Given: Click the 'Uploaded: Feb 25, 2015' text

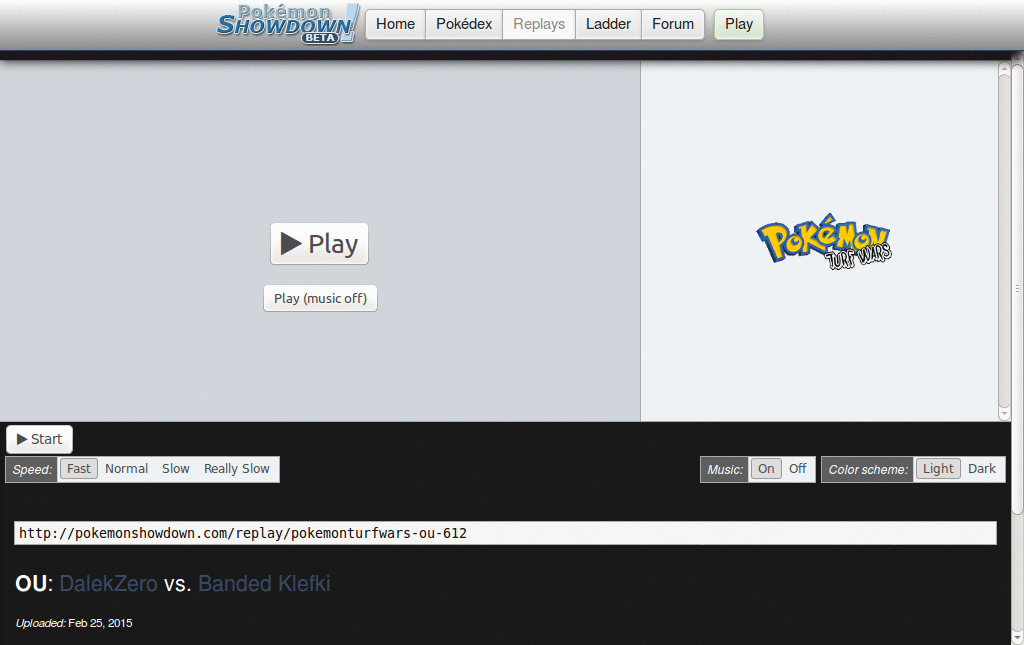Looking at the screenshot, I should (74, 623).
